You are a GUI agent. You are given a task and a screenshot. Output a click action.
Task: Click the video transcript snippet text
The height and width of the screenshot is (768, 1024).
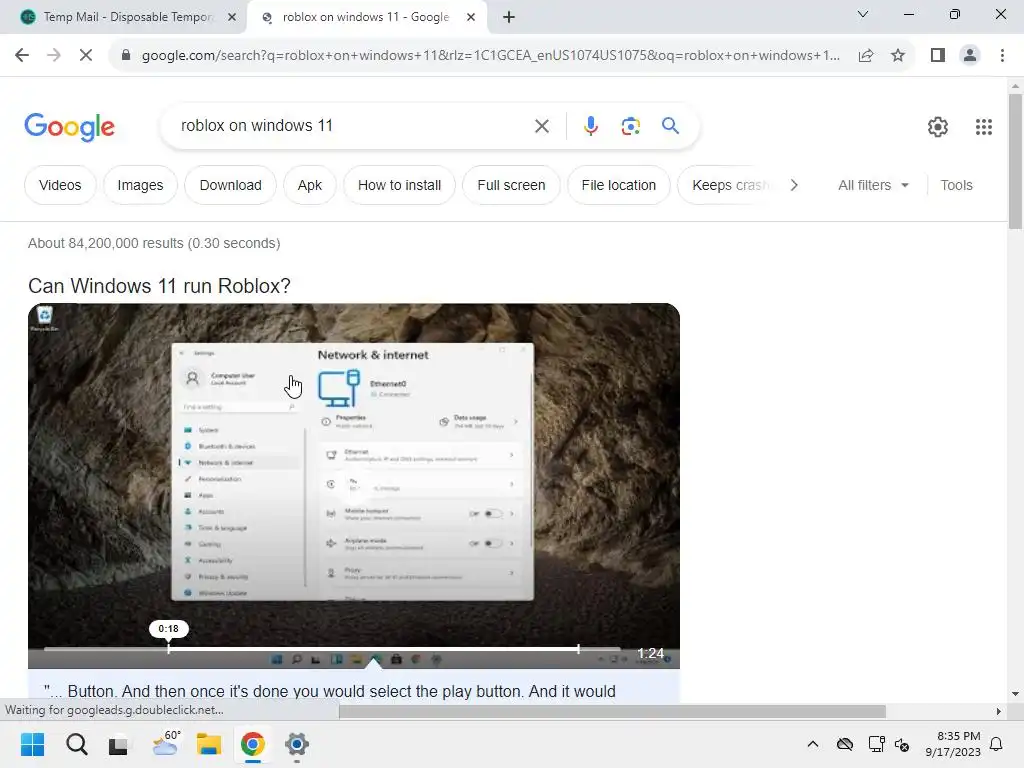click(x=330, y=691)
